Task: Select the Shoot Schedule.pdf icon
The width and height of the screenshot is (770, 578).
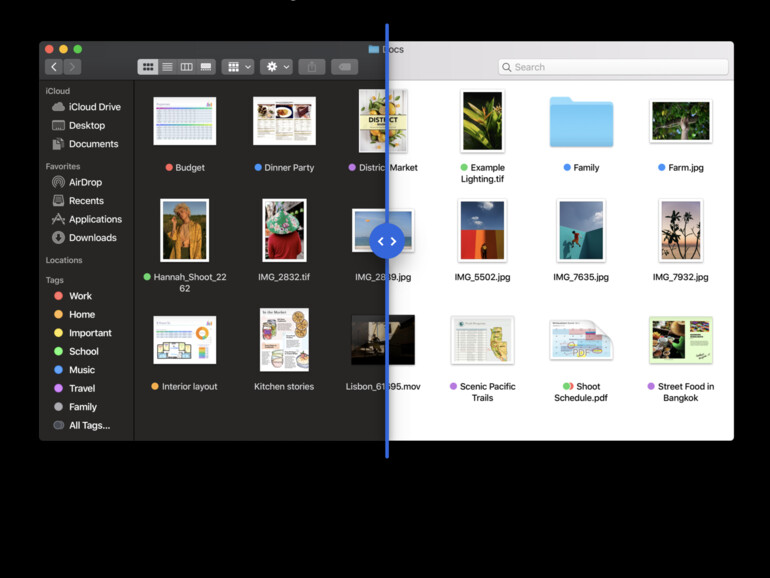Action: 581,340
